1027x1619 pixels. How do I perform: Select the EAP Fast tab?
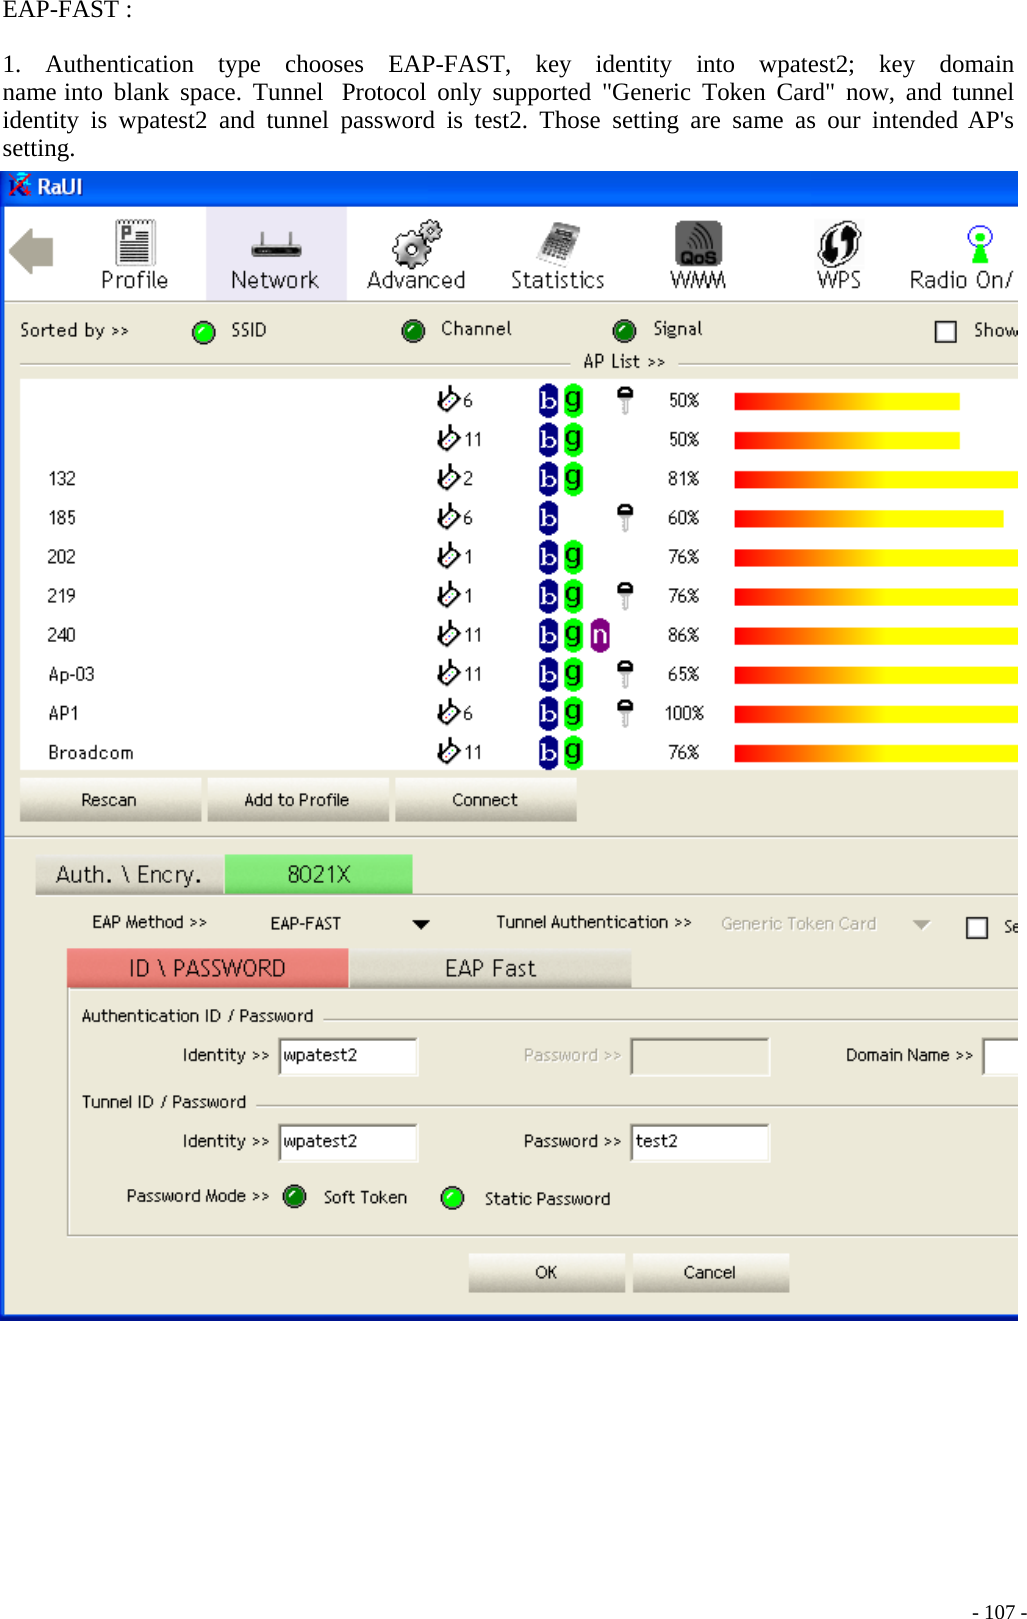click(x=490, y=968)
